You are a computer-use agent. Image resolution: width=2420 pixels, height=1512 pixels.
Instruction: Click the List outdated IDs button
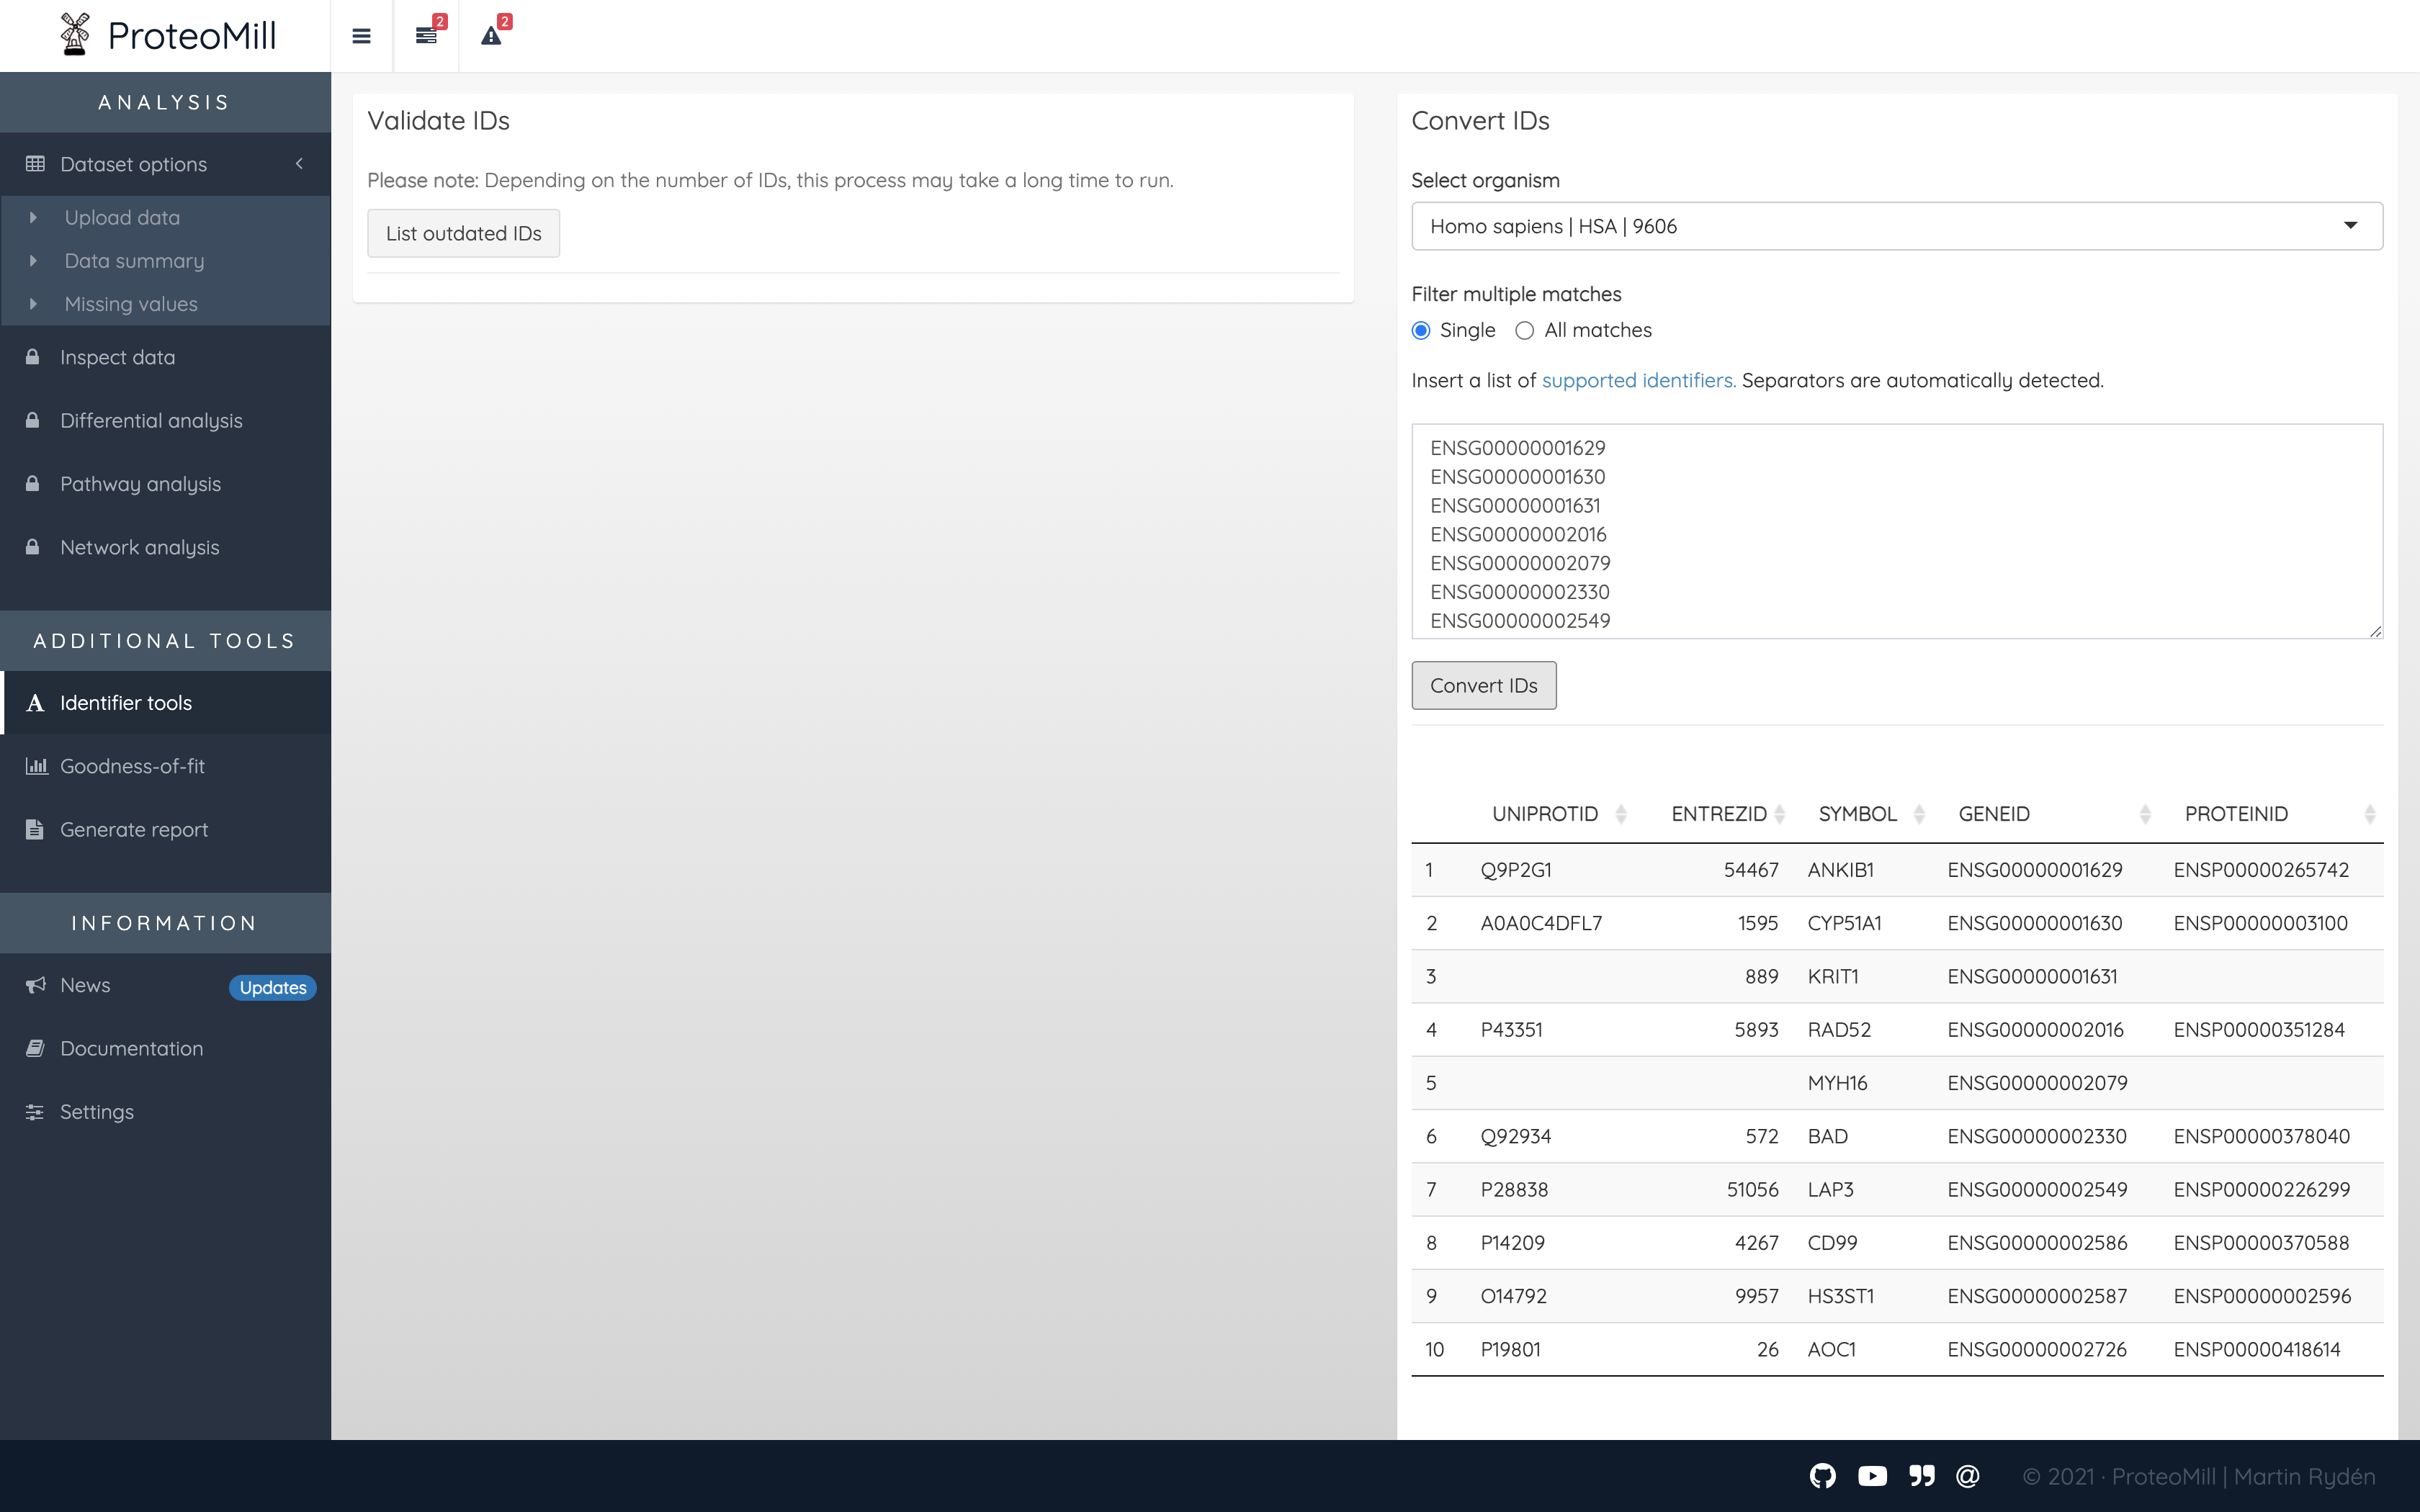click(463, 233)
